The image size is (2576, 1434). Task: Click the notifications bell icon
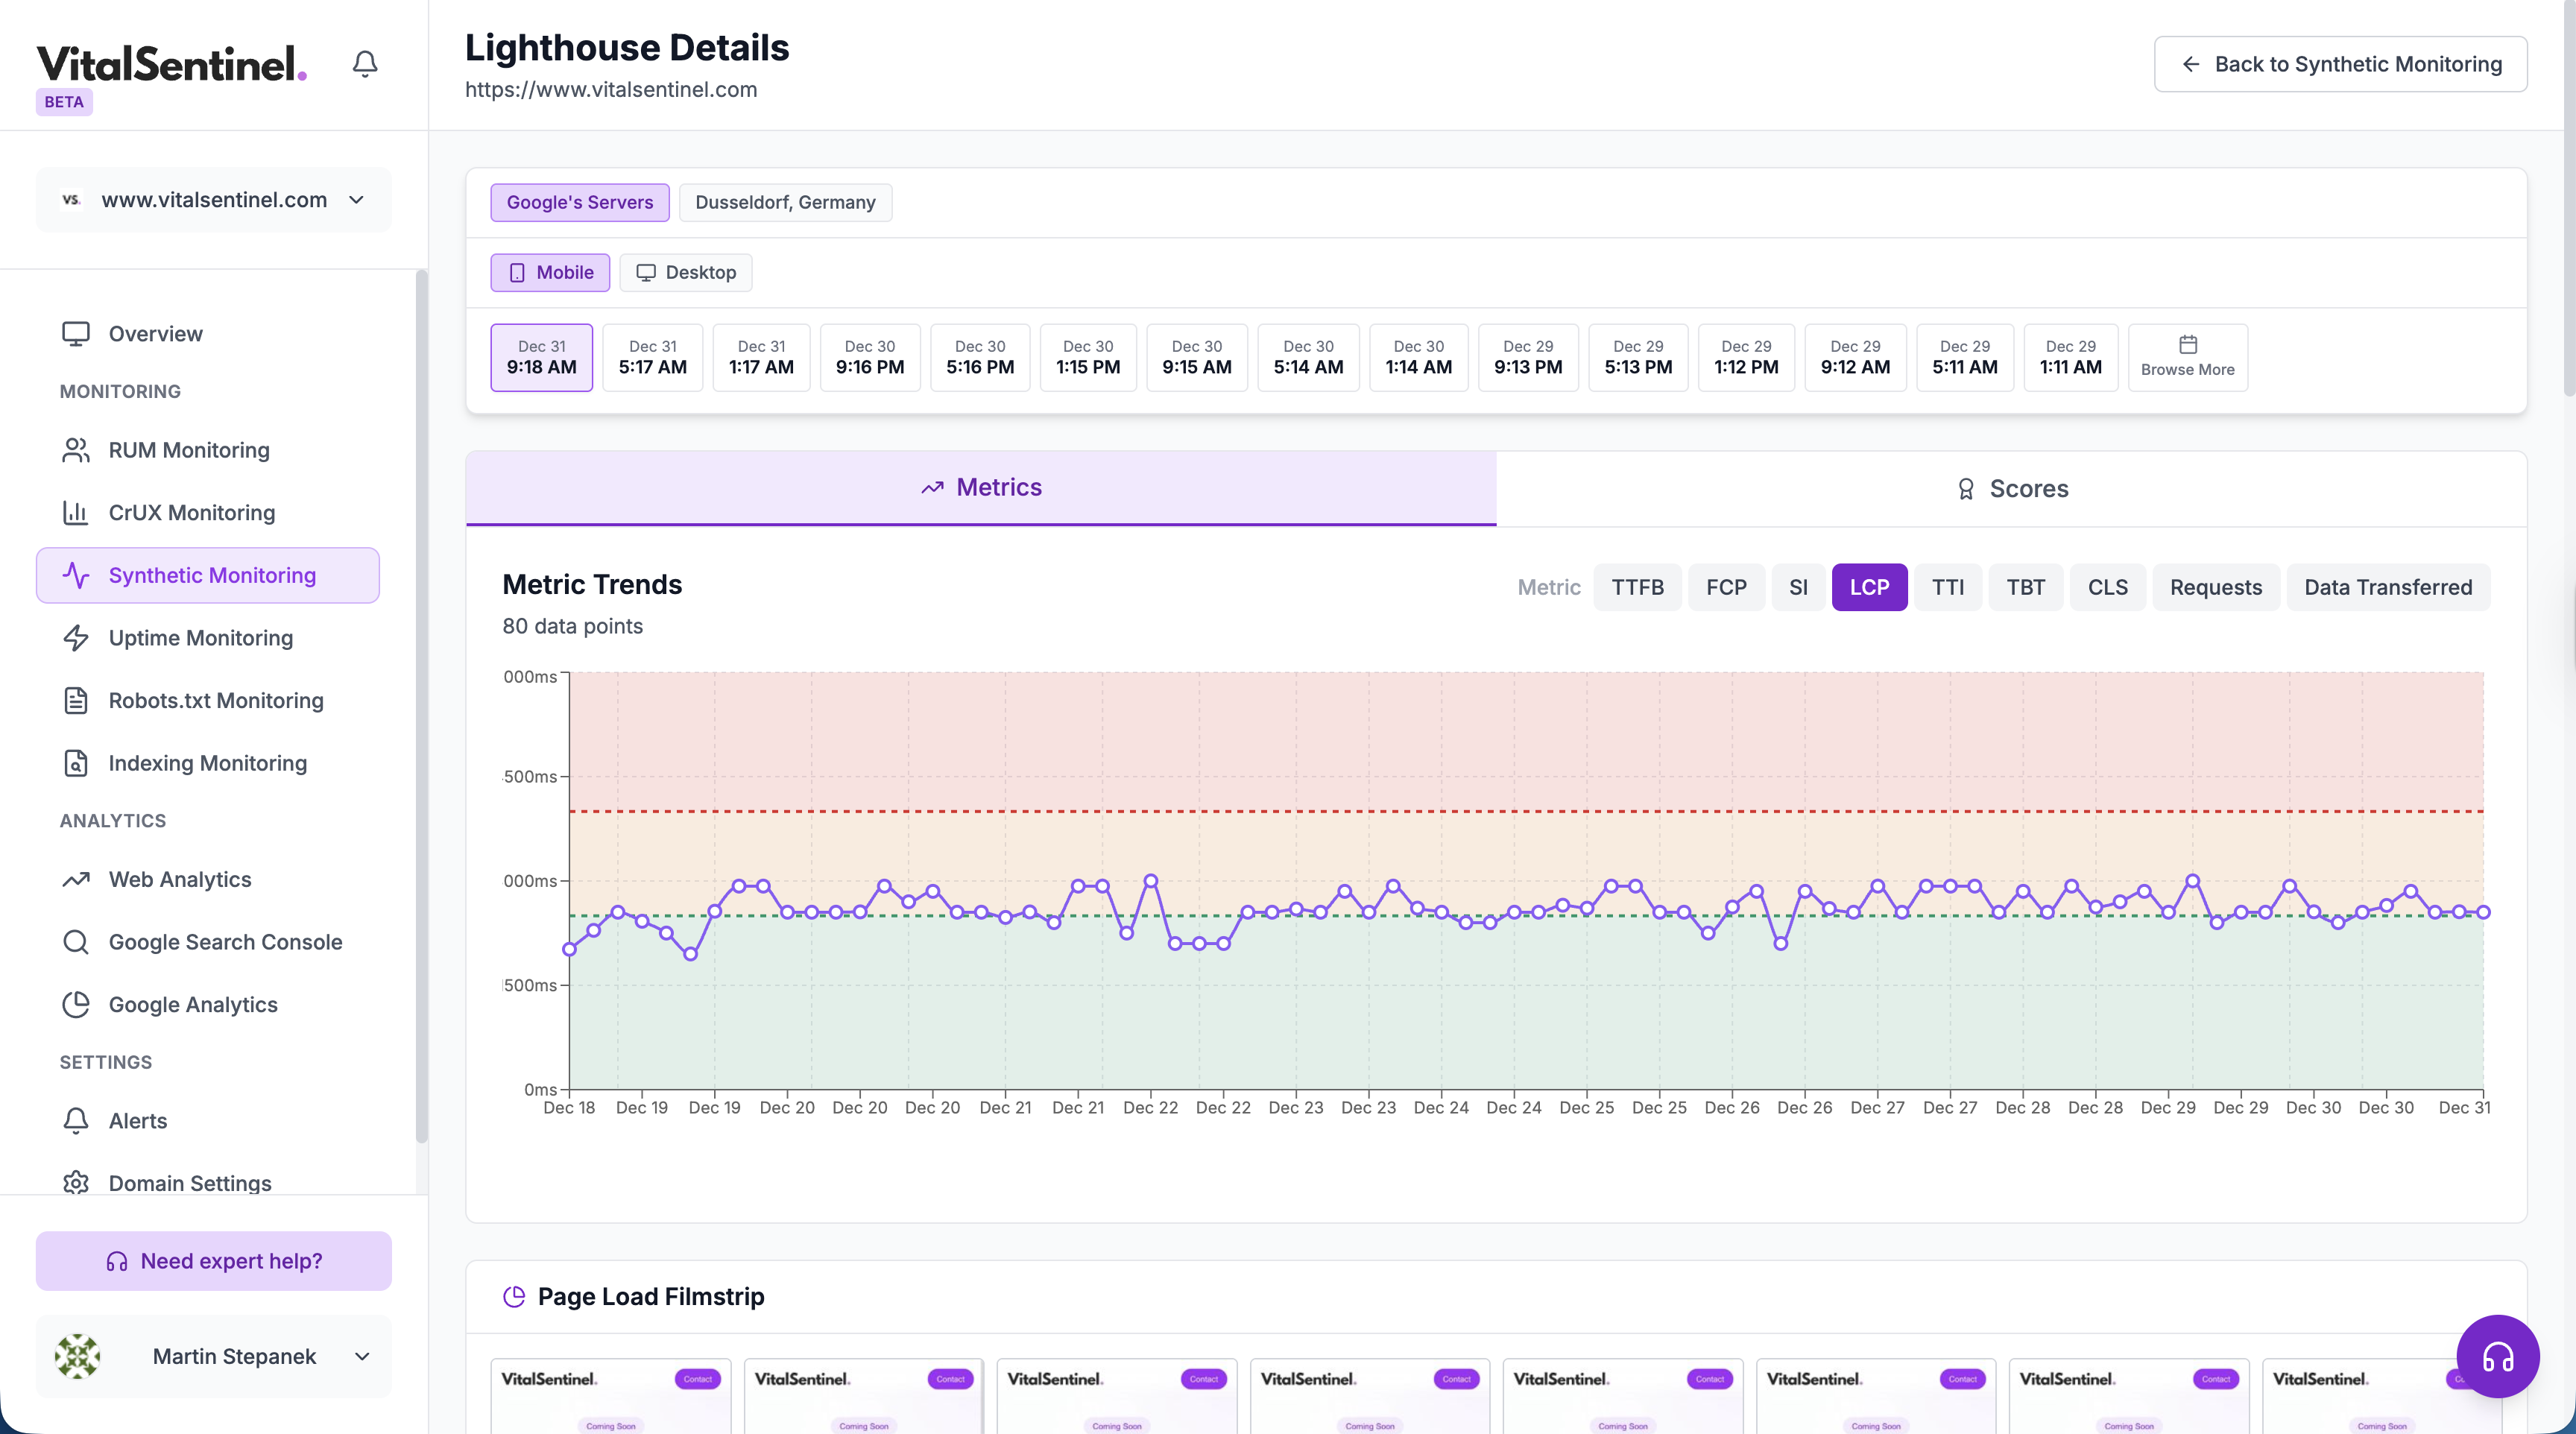point(365,64)
